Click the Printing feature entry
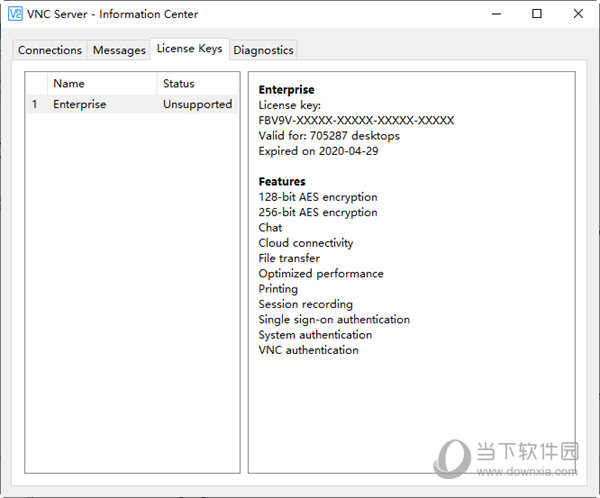This screenshot has width=600, height=498. point(278,289)
